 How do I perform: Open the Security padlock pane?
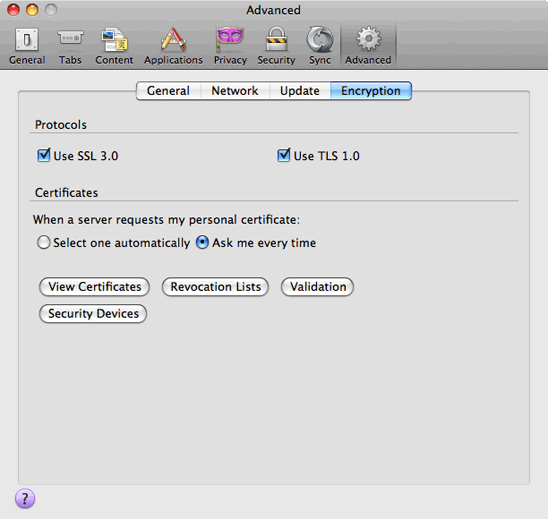coord(276,46)
